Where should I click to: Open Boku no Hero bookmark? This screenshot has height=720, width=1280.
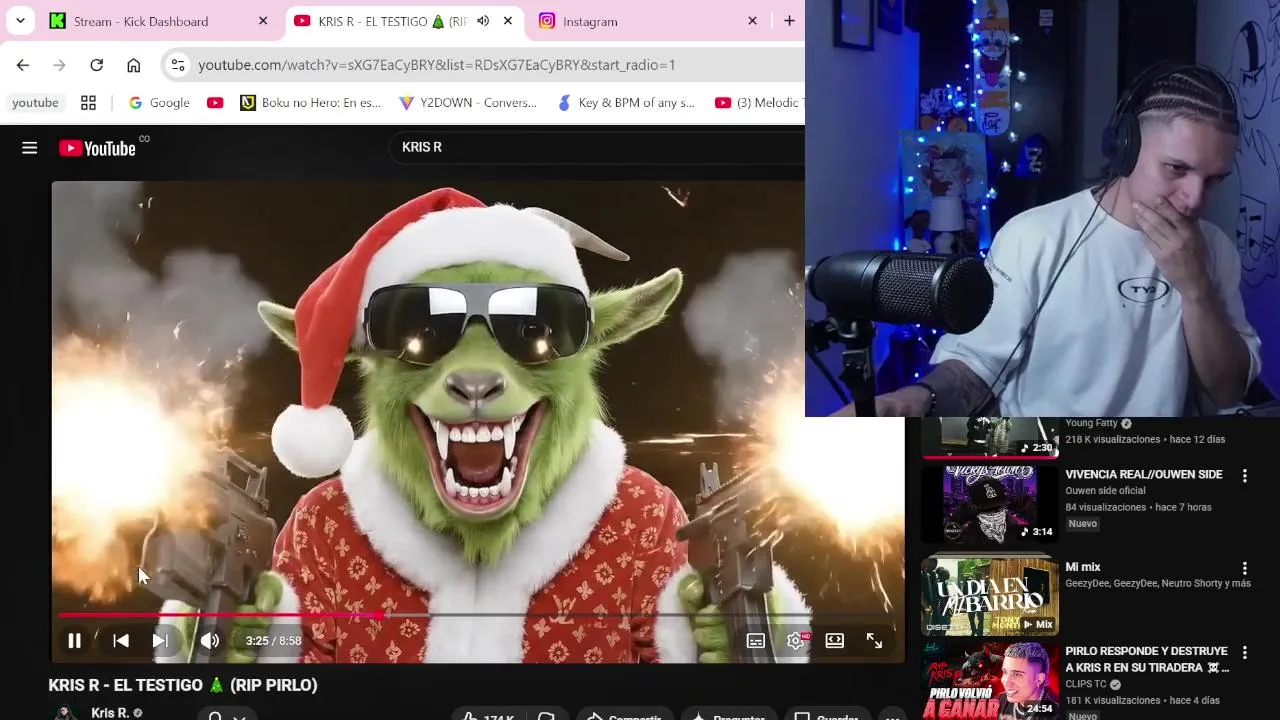[311, 103]
